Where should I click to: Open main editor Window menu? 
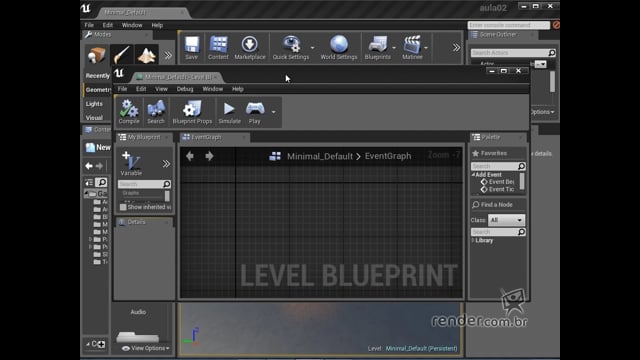132,25
